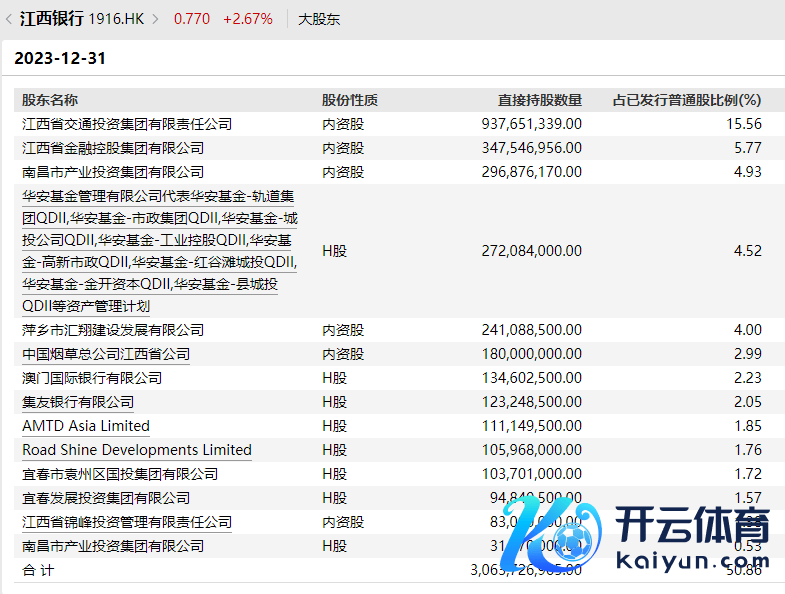Screen dimensions: 785x594
Task: Click the change percentage +2.67%
Action: pyautogui.click(x=248, y=19)
